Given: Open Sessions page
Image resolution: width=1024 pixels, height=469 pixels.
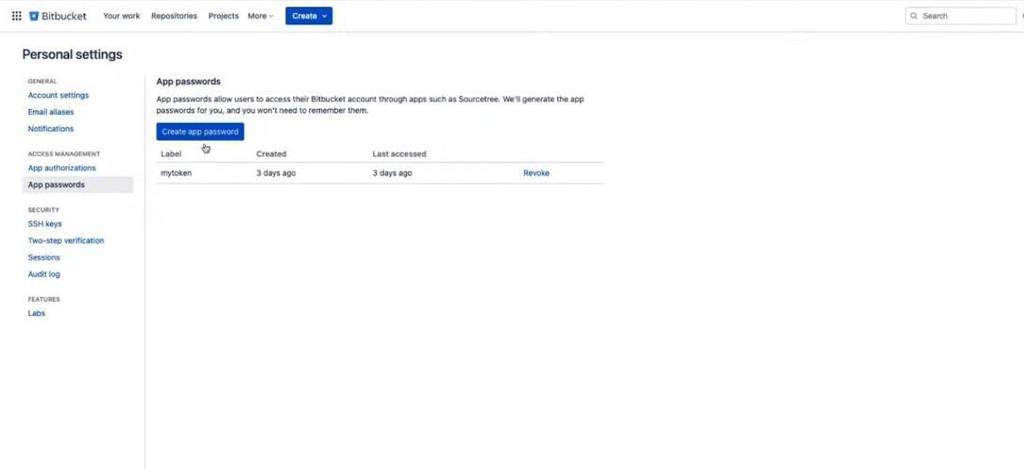Looking at the screenshot, I should click(x=44, y=257).
